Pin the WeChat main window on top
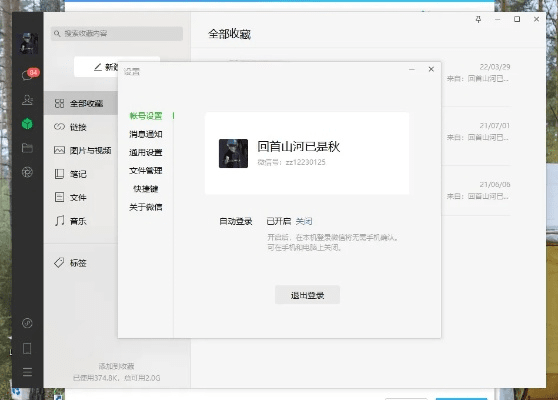The height and width of the screenshot is (400, 558). 478,19
